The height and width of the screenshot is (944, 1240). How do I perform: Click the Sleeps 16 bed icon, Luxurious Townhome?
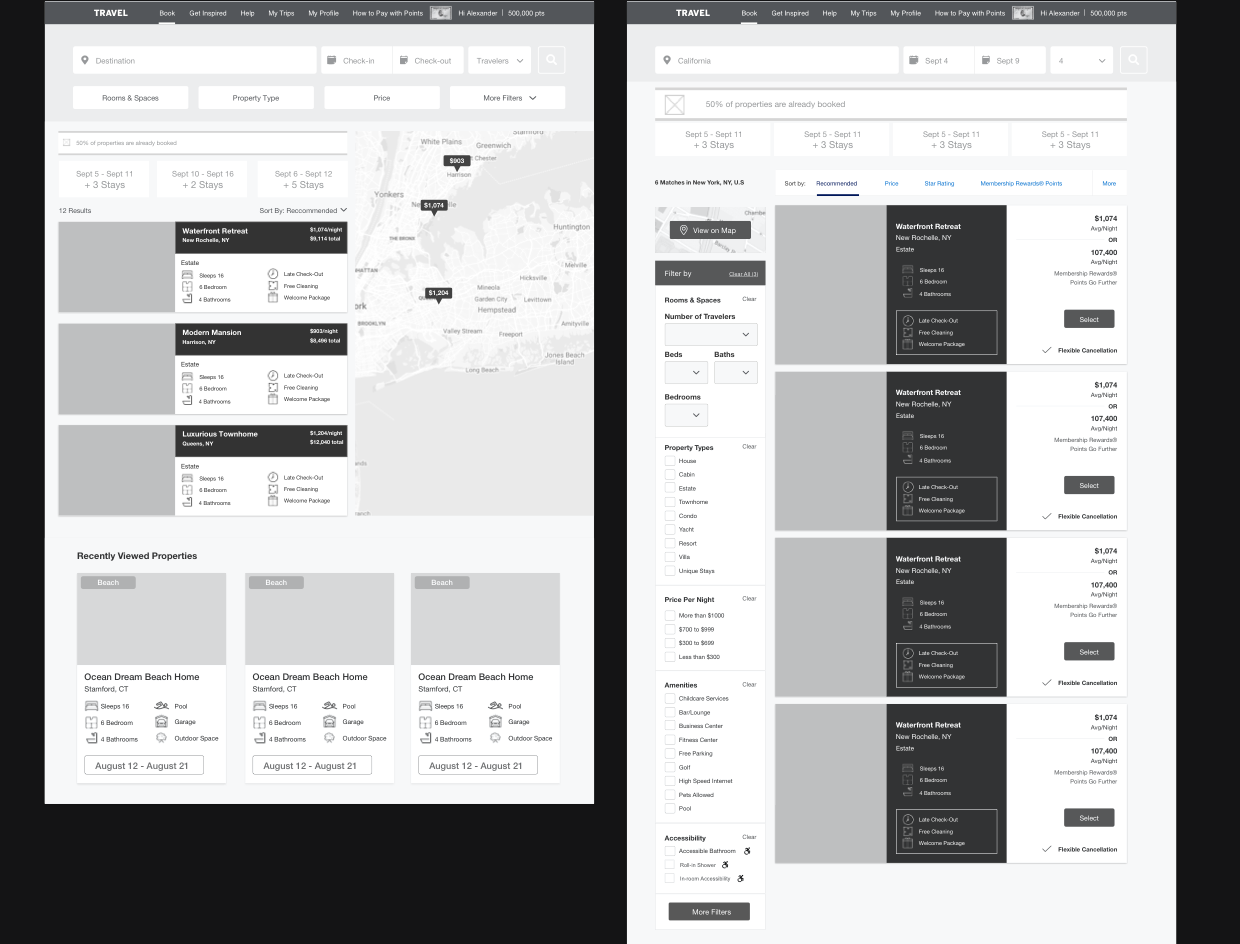pyautogui.click(x=187, y=478)
